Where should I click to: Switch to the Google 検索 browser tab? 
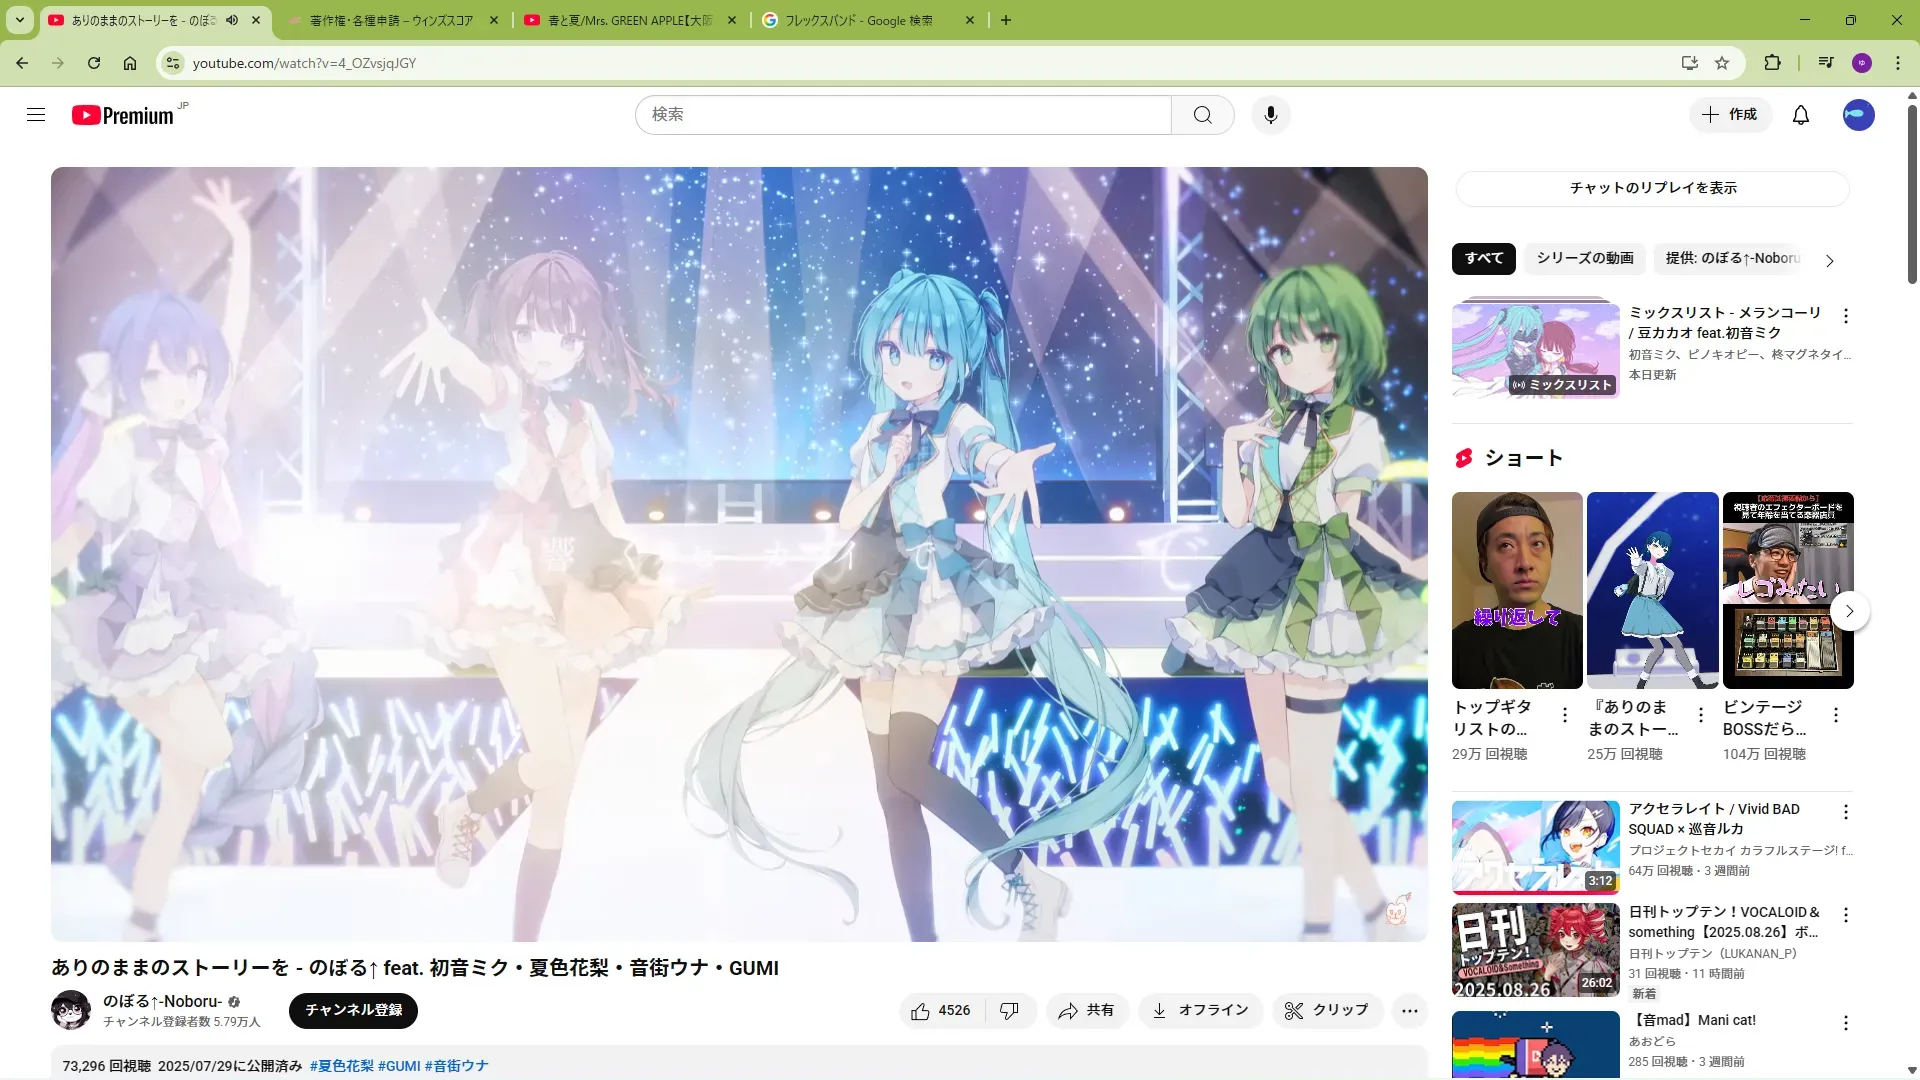pyautogui.click(x=860, y=20)
